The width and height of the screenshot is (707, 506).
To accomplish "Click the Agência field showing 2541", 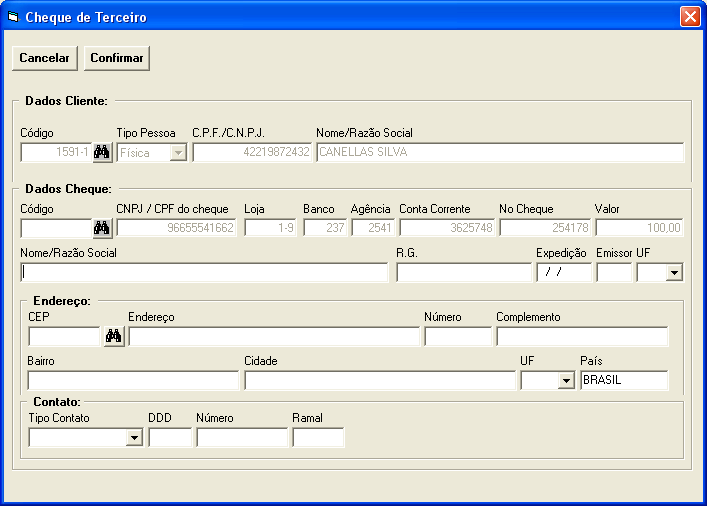I will point(373,228).
